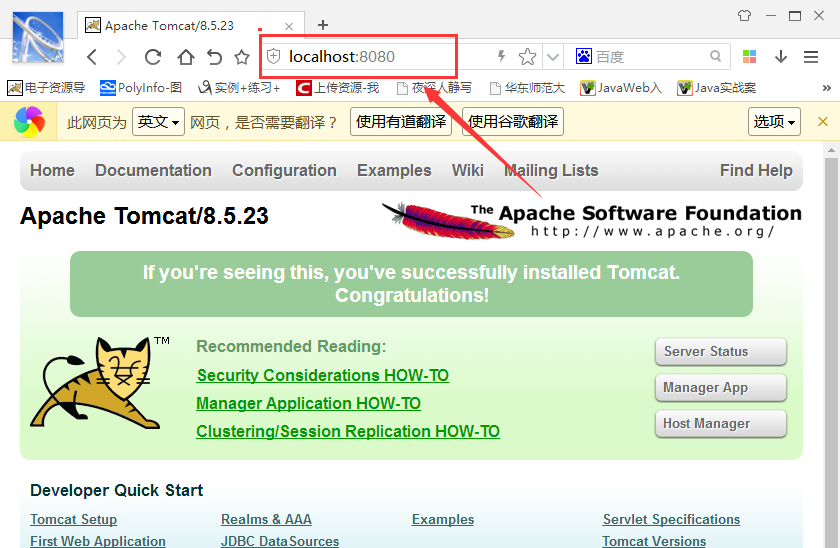Image resolution: width=840 pixels, height=548 pixels.
Task: Open the browser home page icon
Action: click(x=185, y=57)
